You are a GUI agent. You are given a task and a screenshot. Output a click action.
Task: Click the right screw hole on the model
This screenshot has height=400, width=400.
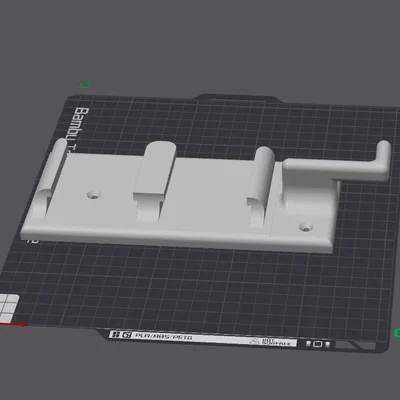(306, 228)
